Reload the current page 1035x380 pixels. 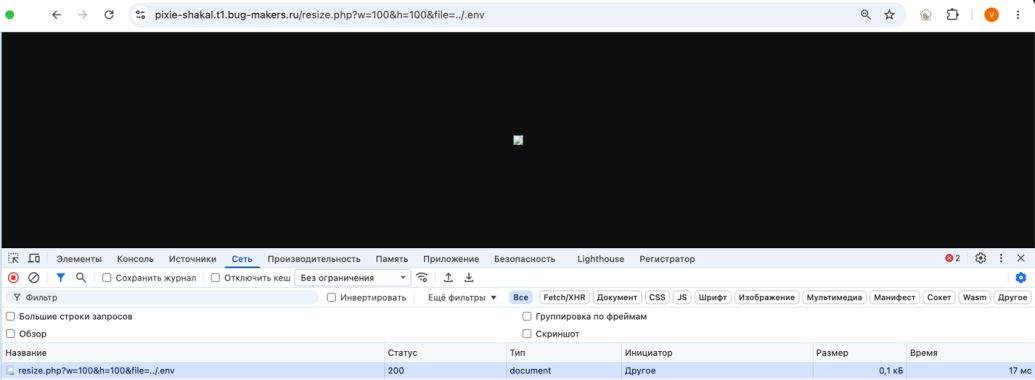point(110,15)
